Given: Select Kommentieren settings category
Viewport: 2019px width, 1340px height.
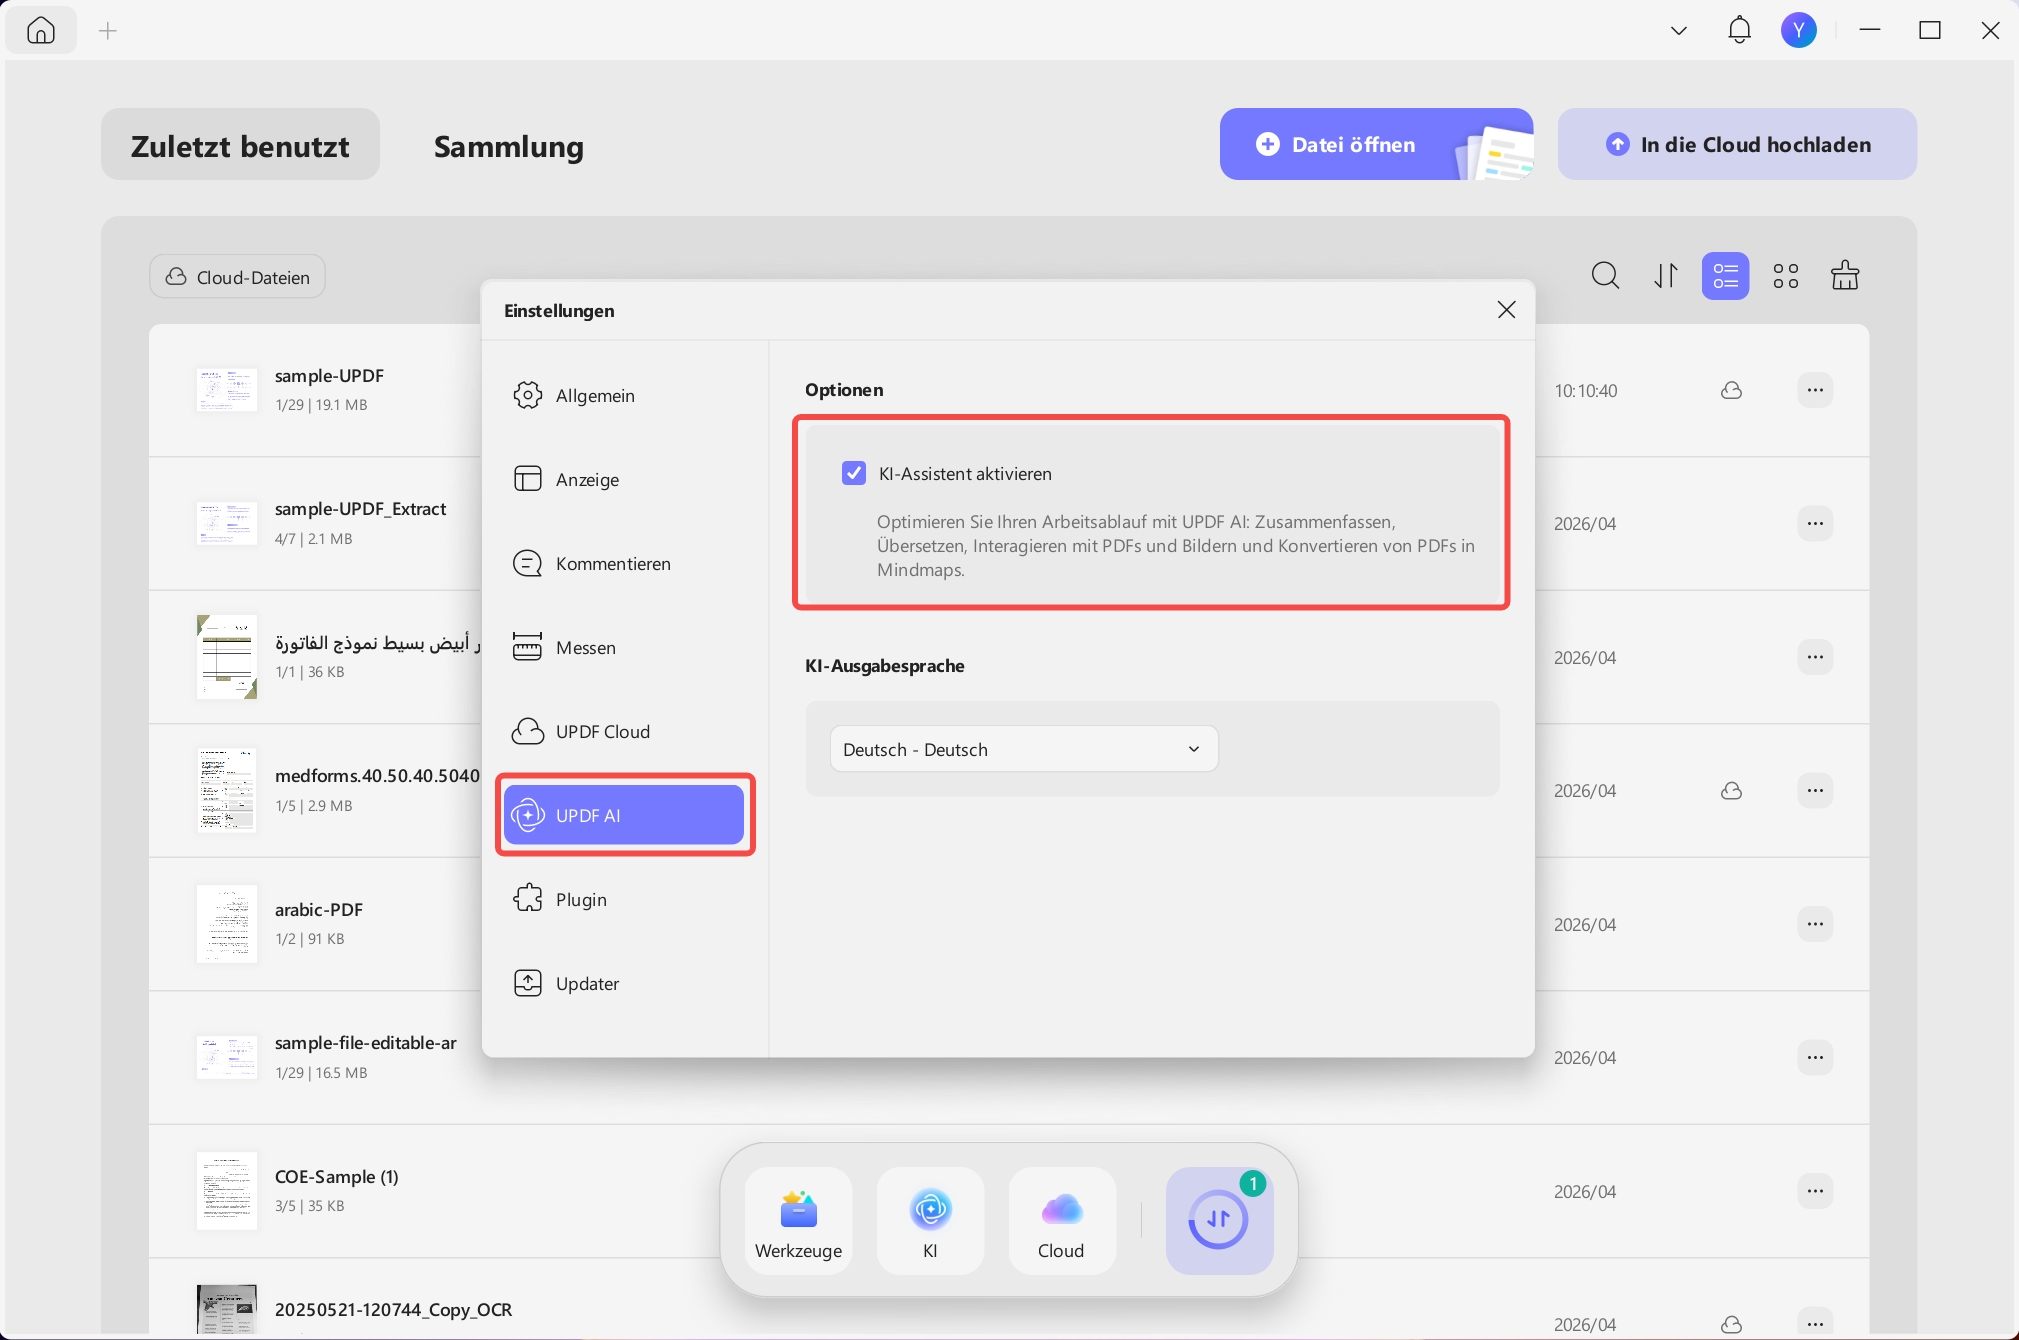Looking at the screenshot, I should coord(624,563).
